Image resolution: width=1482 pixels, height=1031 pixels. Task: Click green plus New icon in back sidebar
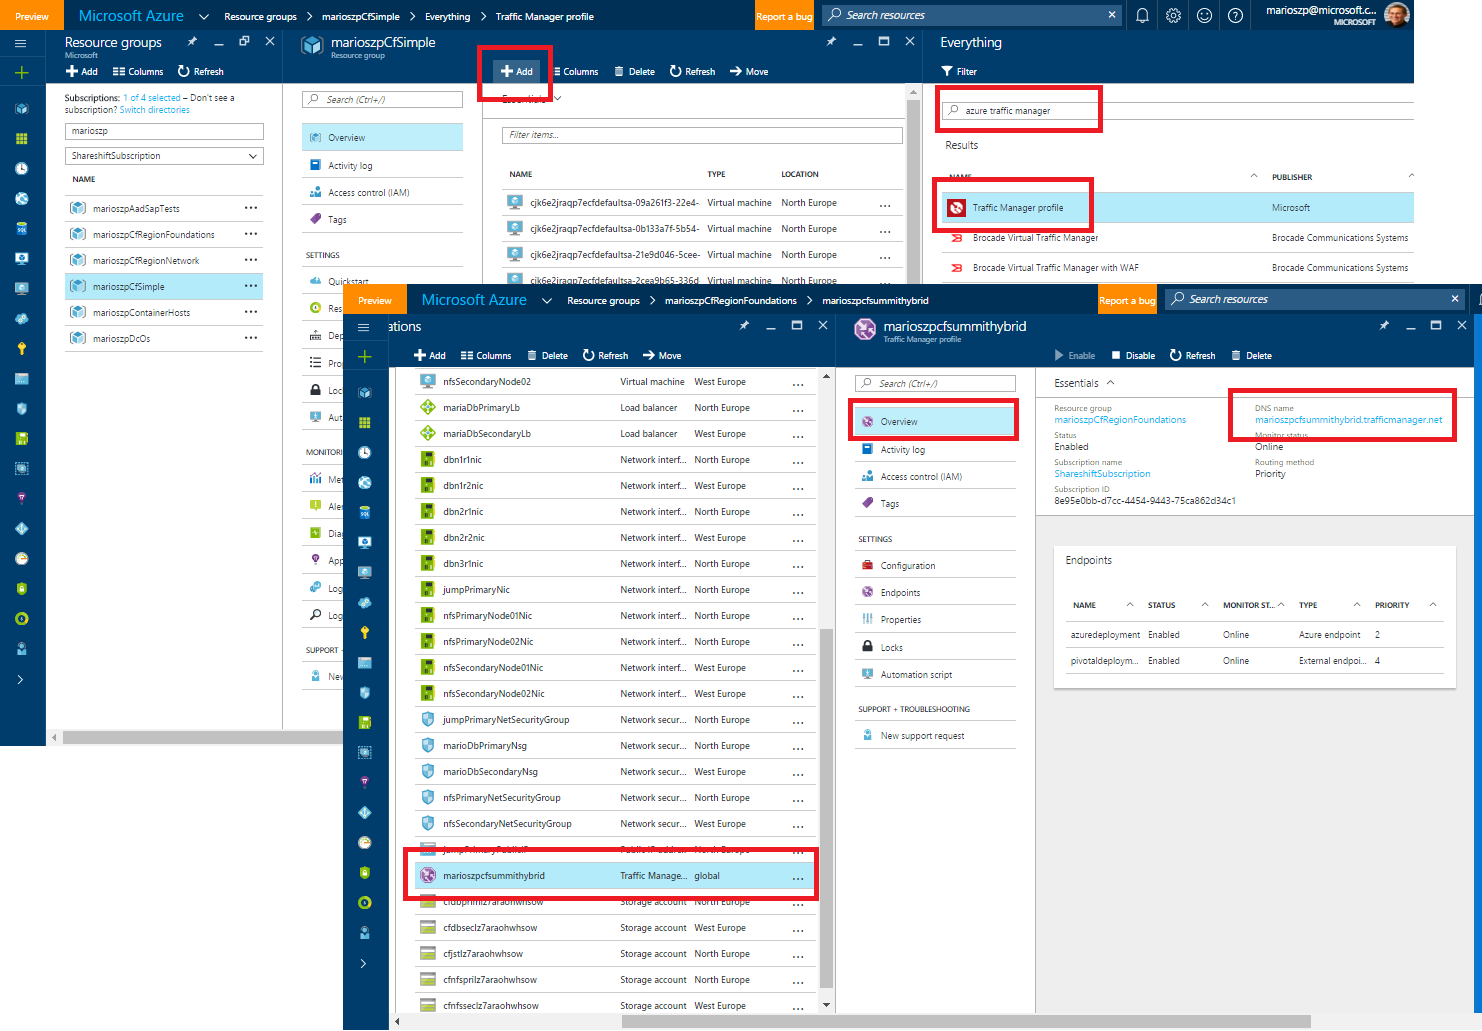click(x=21, y=72)
